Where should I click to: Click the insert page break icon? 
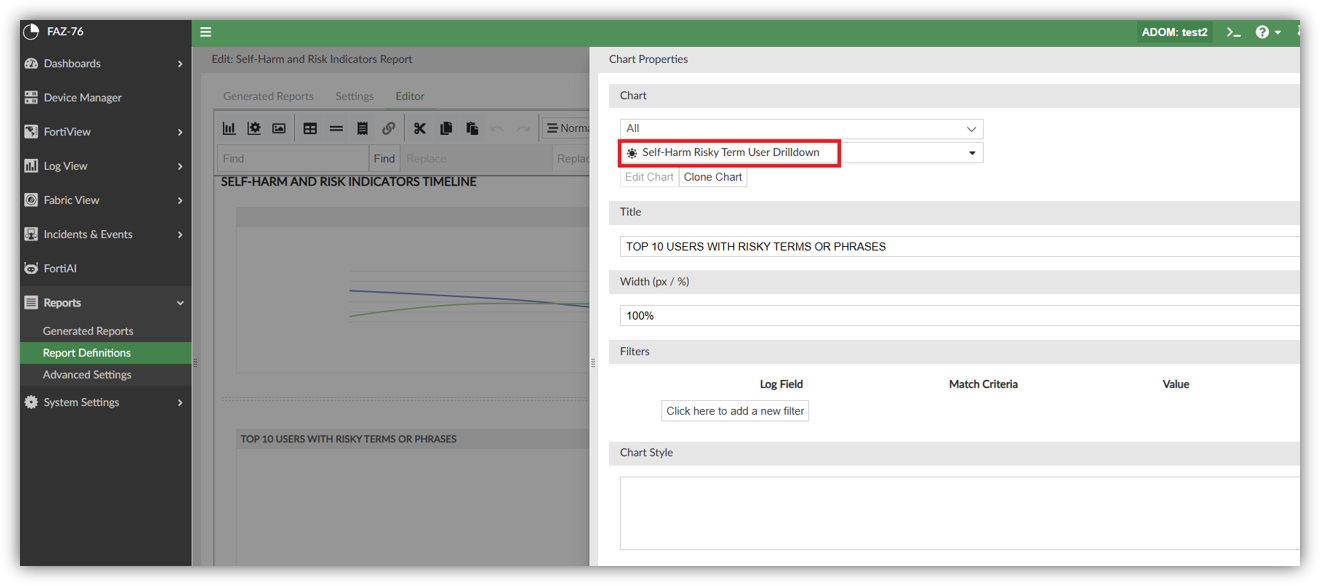coord(363,128)
